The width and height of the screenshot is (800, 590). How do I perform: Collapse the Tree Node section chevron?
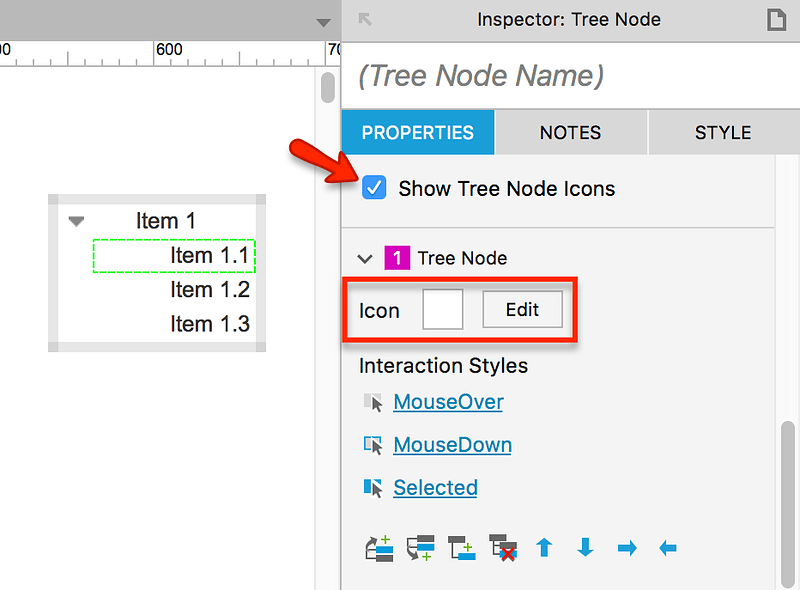point(365,259)
